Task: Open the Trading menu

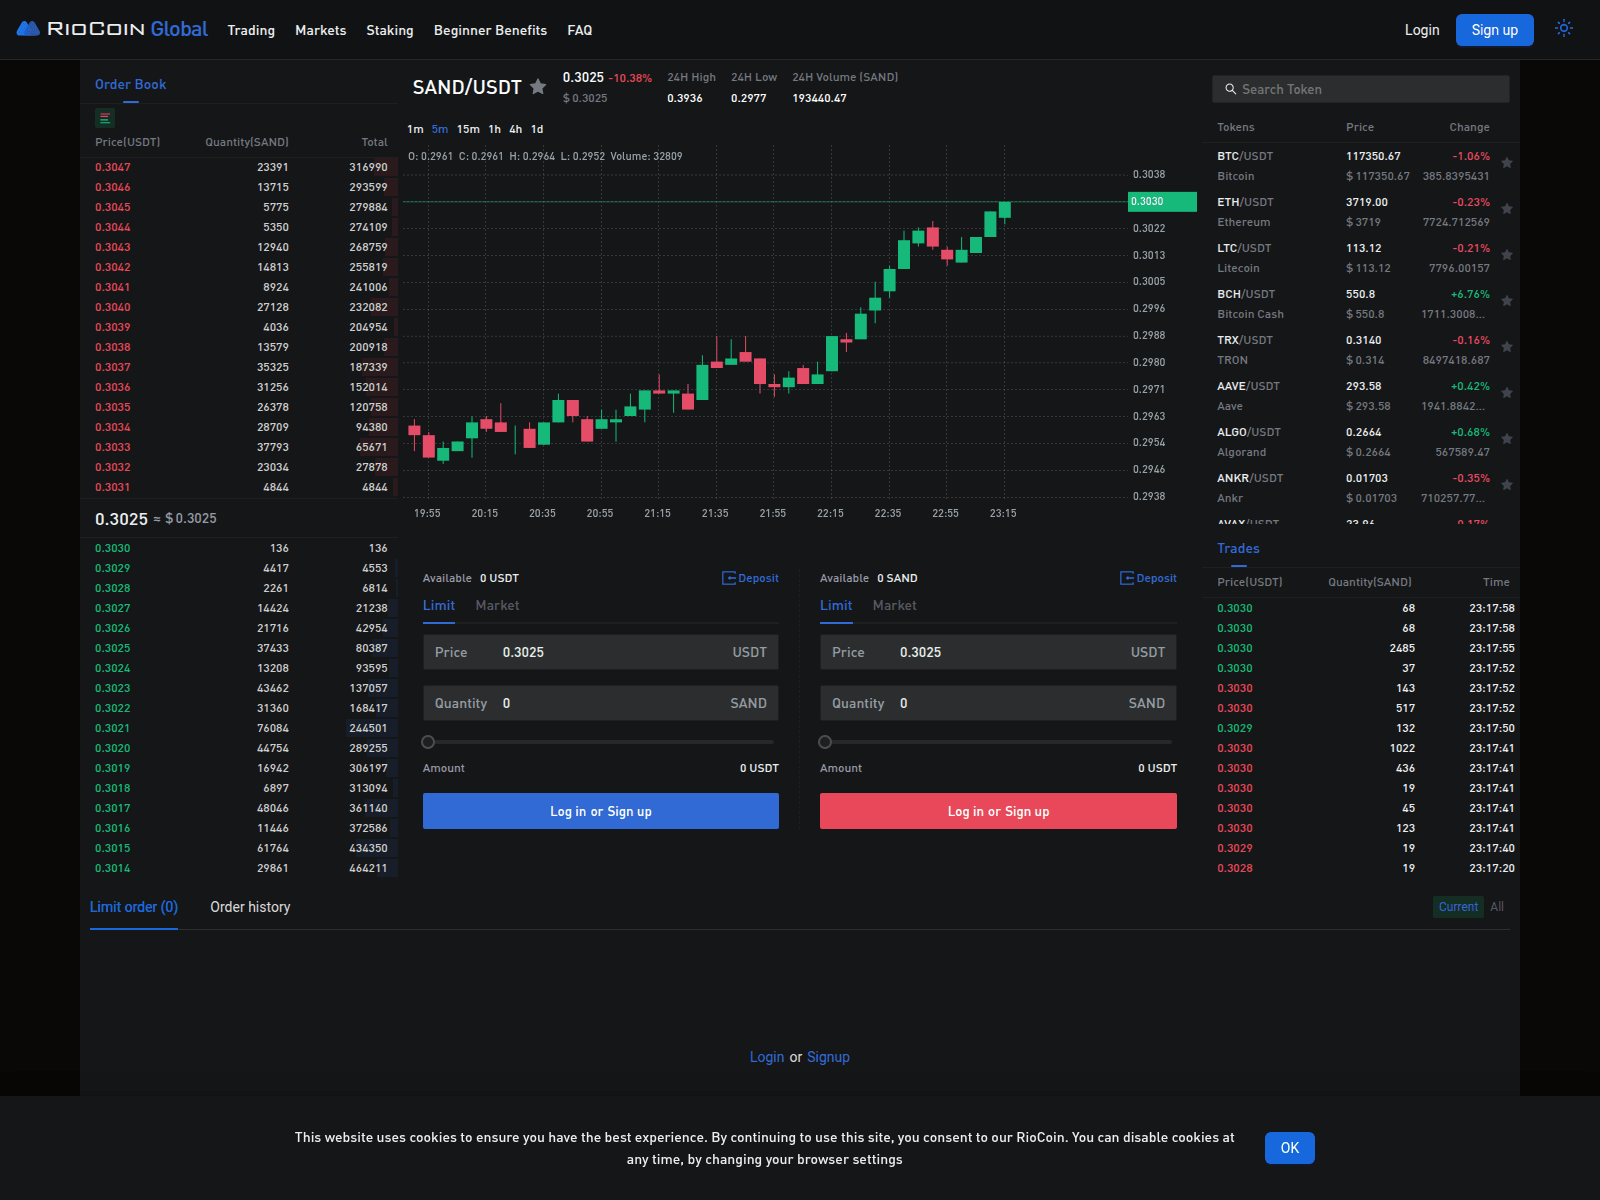Action: point(251,30)
